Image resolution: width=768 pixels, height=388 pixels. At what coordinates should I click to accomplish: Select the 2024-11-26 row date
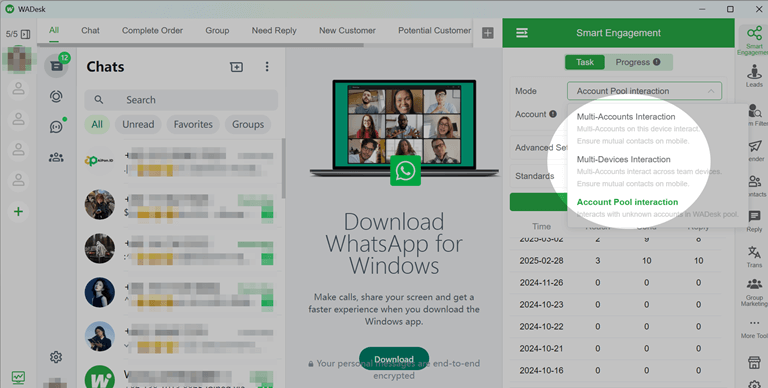click(x=541, y=283)
